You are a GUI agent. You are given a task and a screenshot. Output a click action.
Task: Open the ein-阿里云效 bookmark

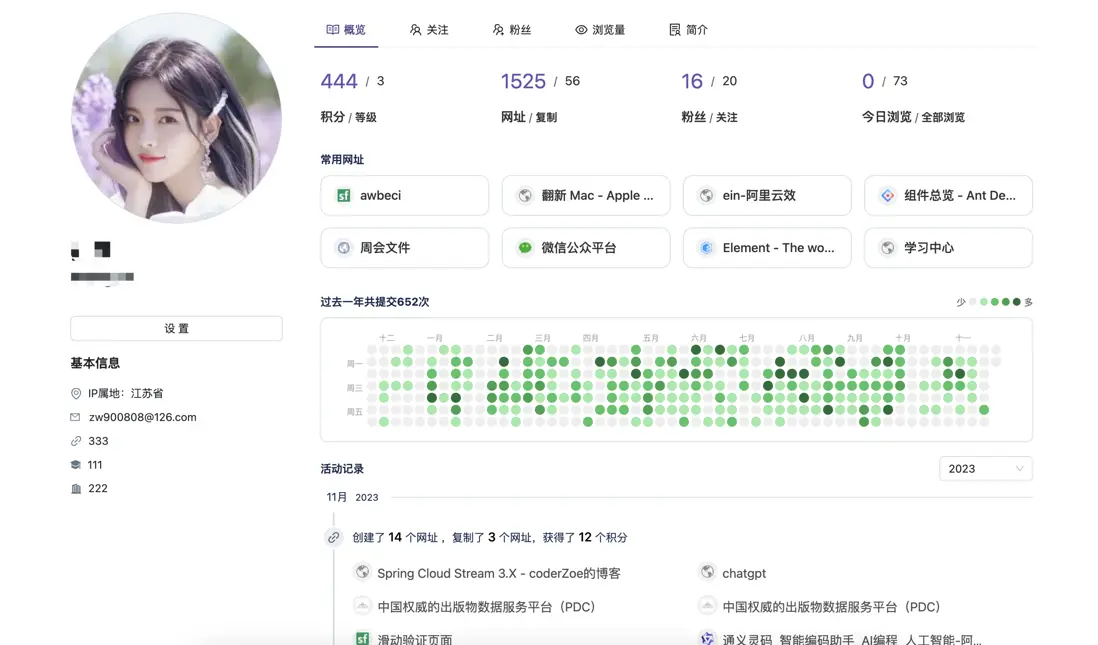click(767, 195)
